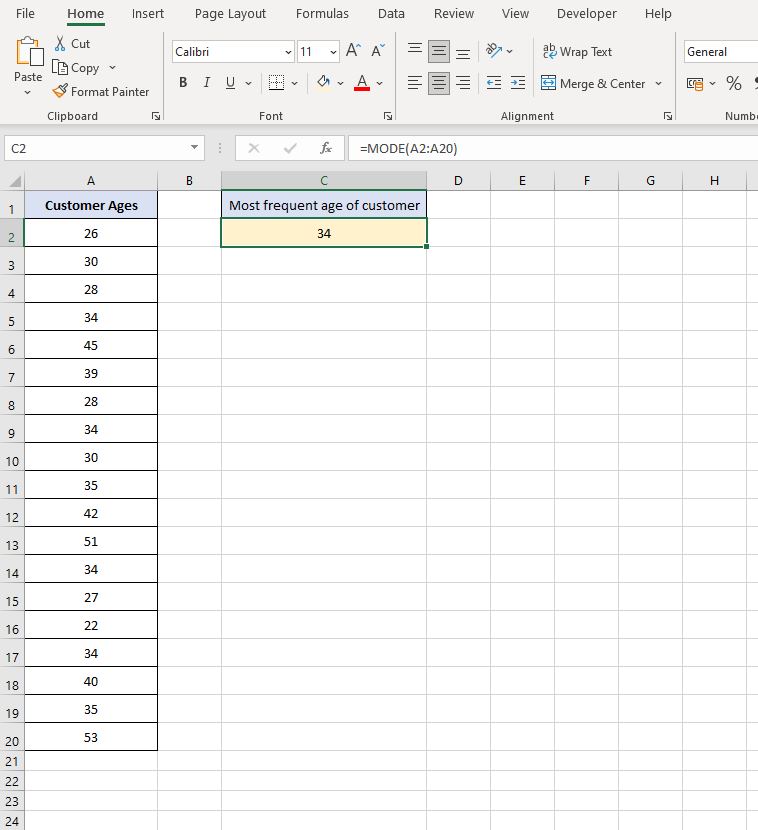Open the Copy options dropdown arrow

point(112,68)
